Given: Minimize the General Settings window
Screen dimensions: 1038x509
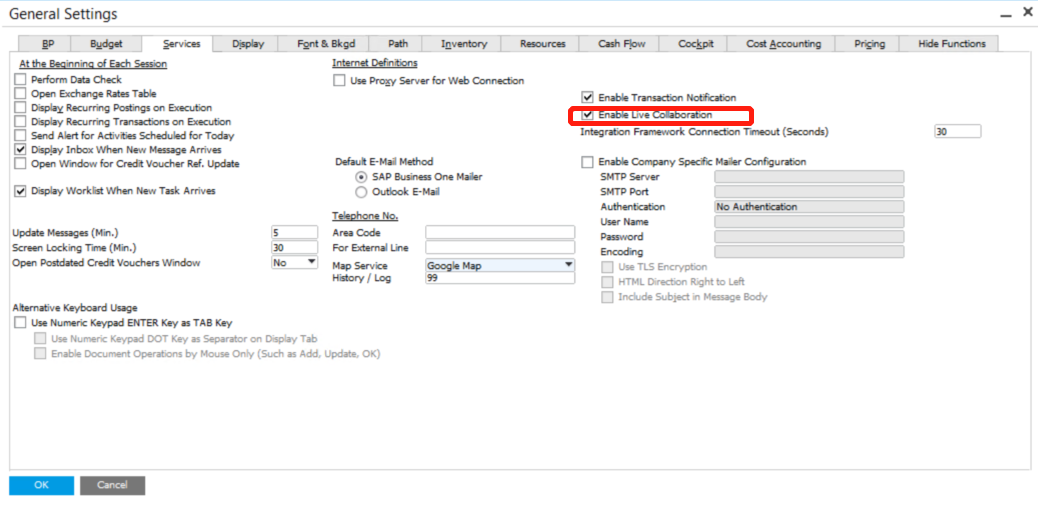Looking at the screenshot, I should (x=1004, y=13).
